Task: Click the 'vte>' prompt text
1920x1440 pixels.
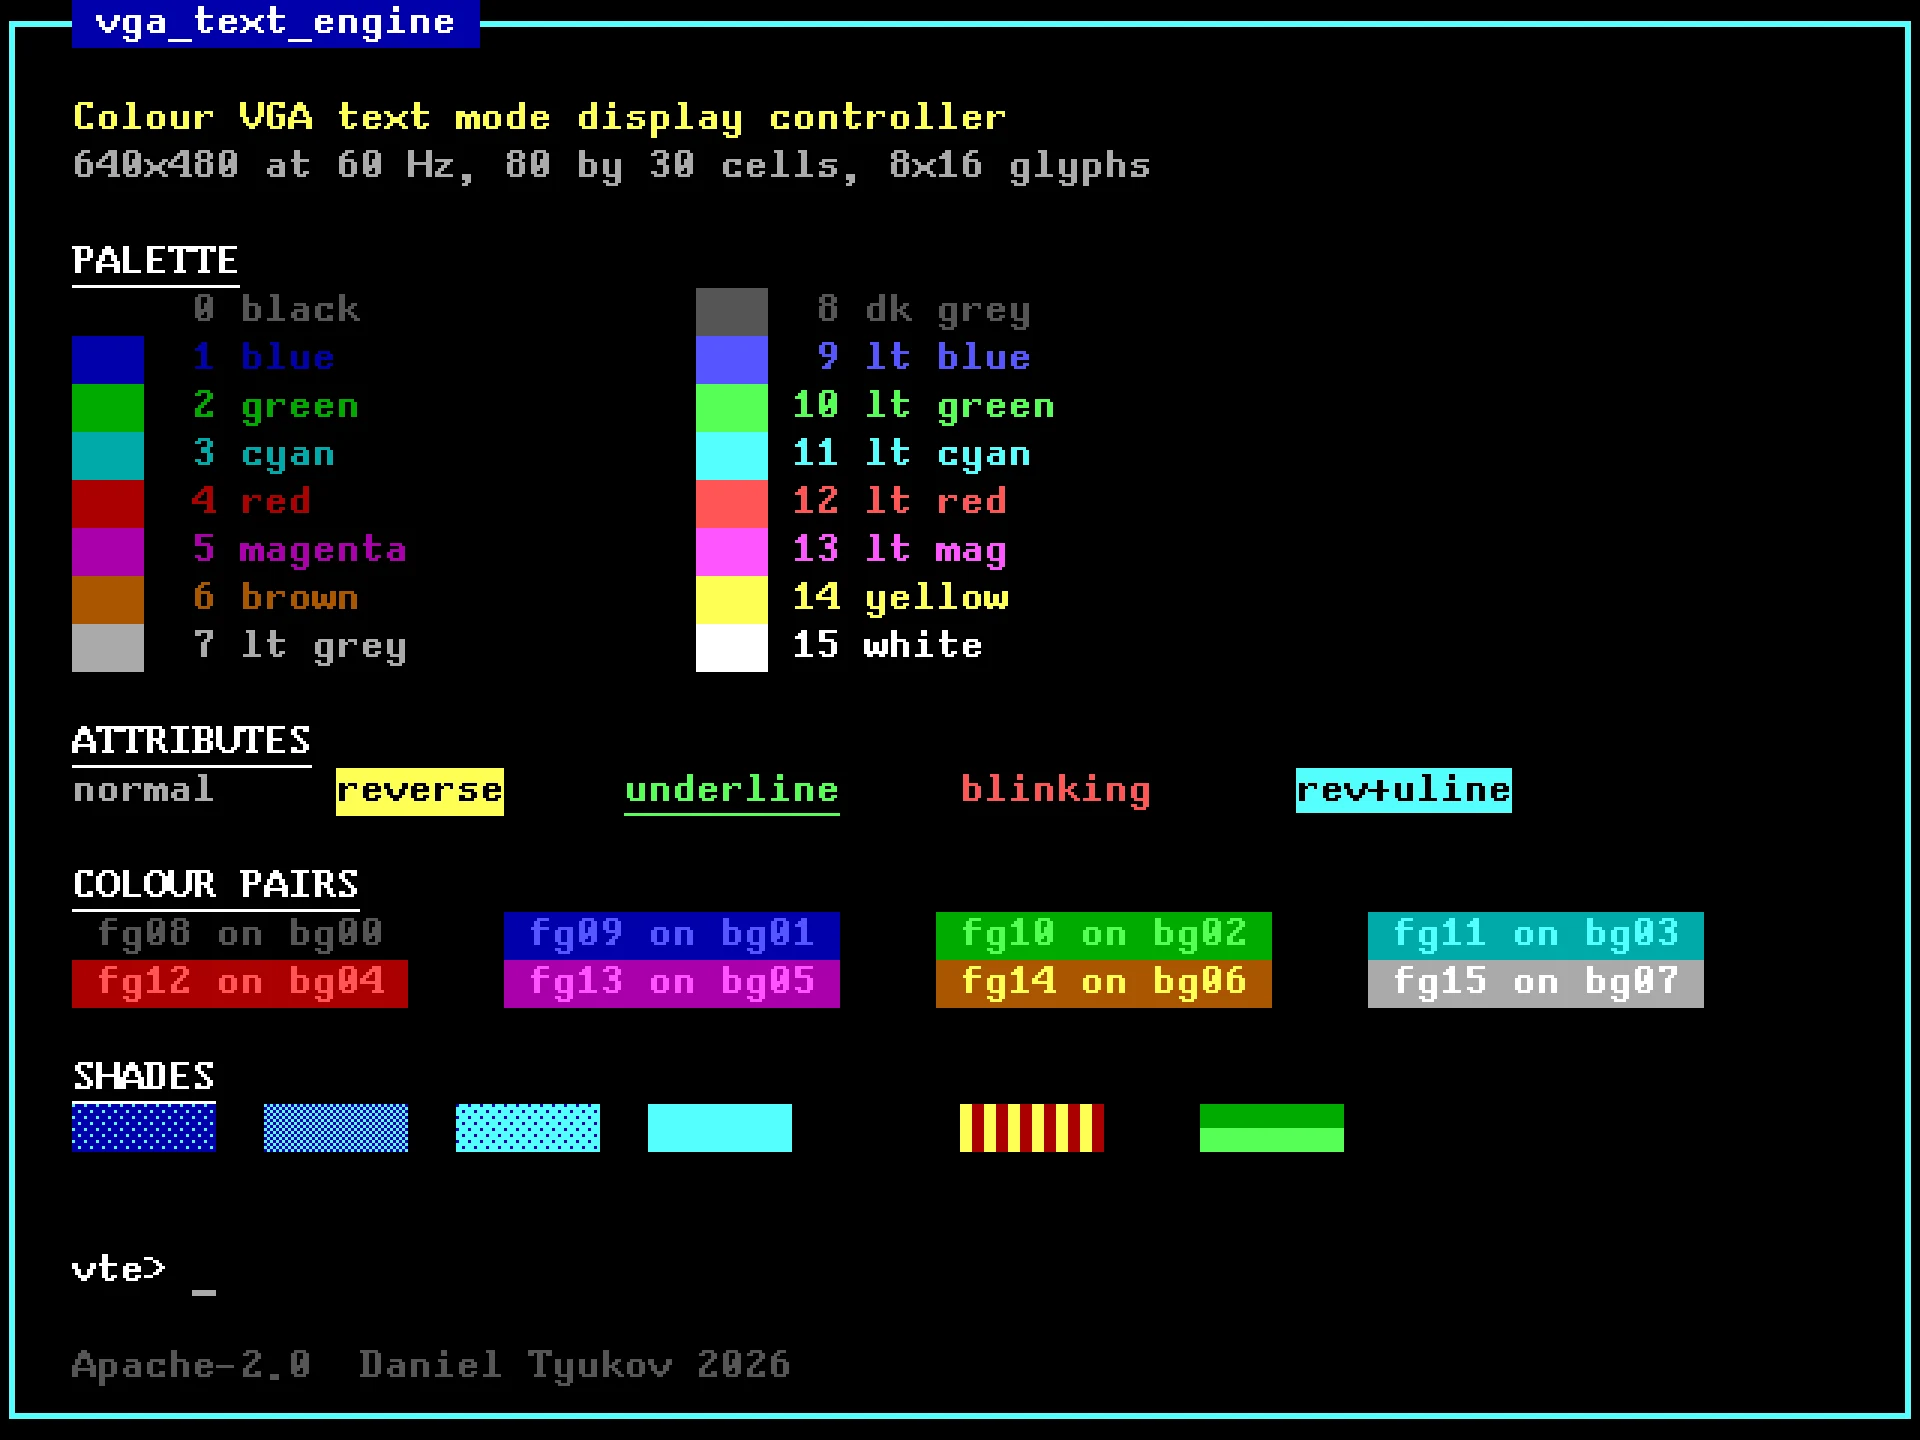Action: 119,1269
